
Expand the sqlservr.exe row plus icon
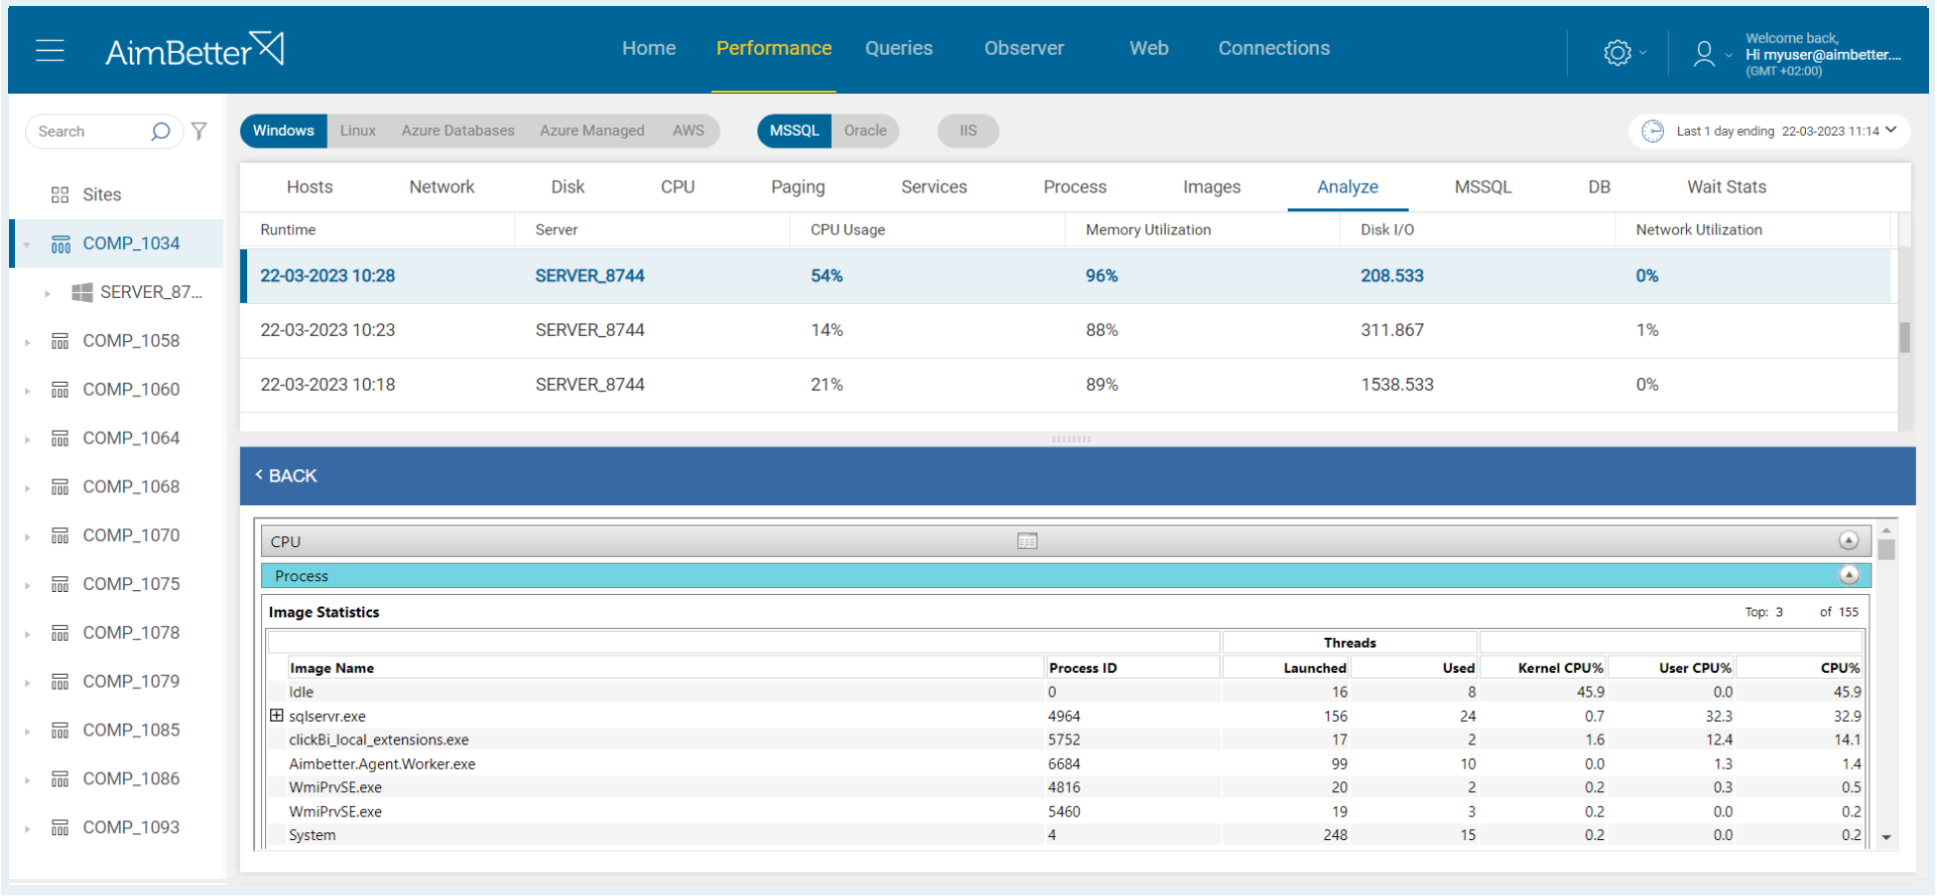click(276, 715)
